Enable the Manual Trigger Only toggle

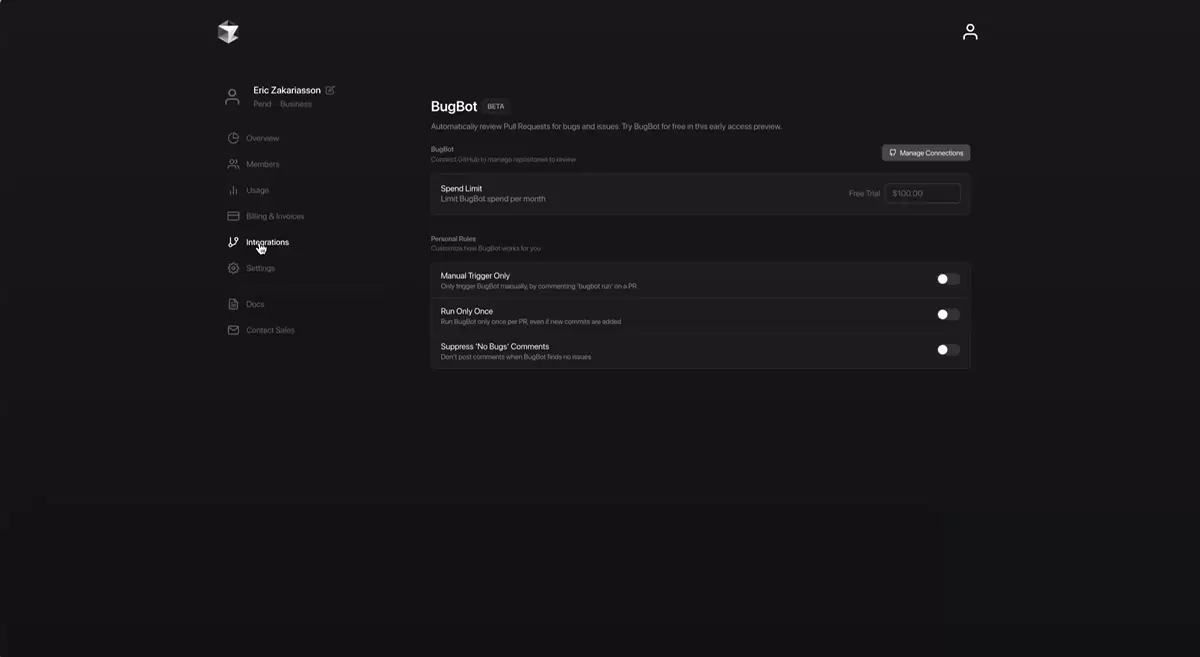click(948, 279)
